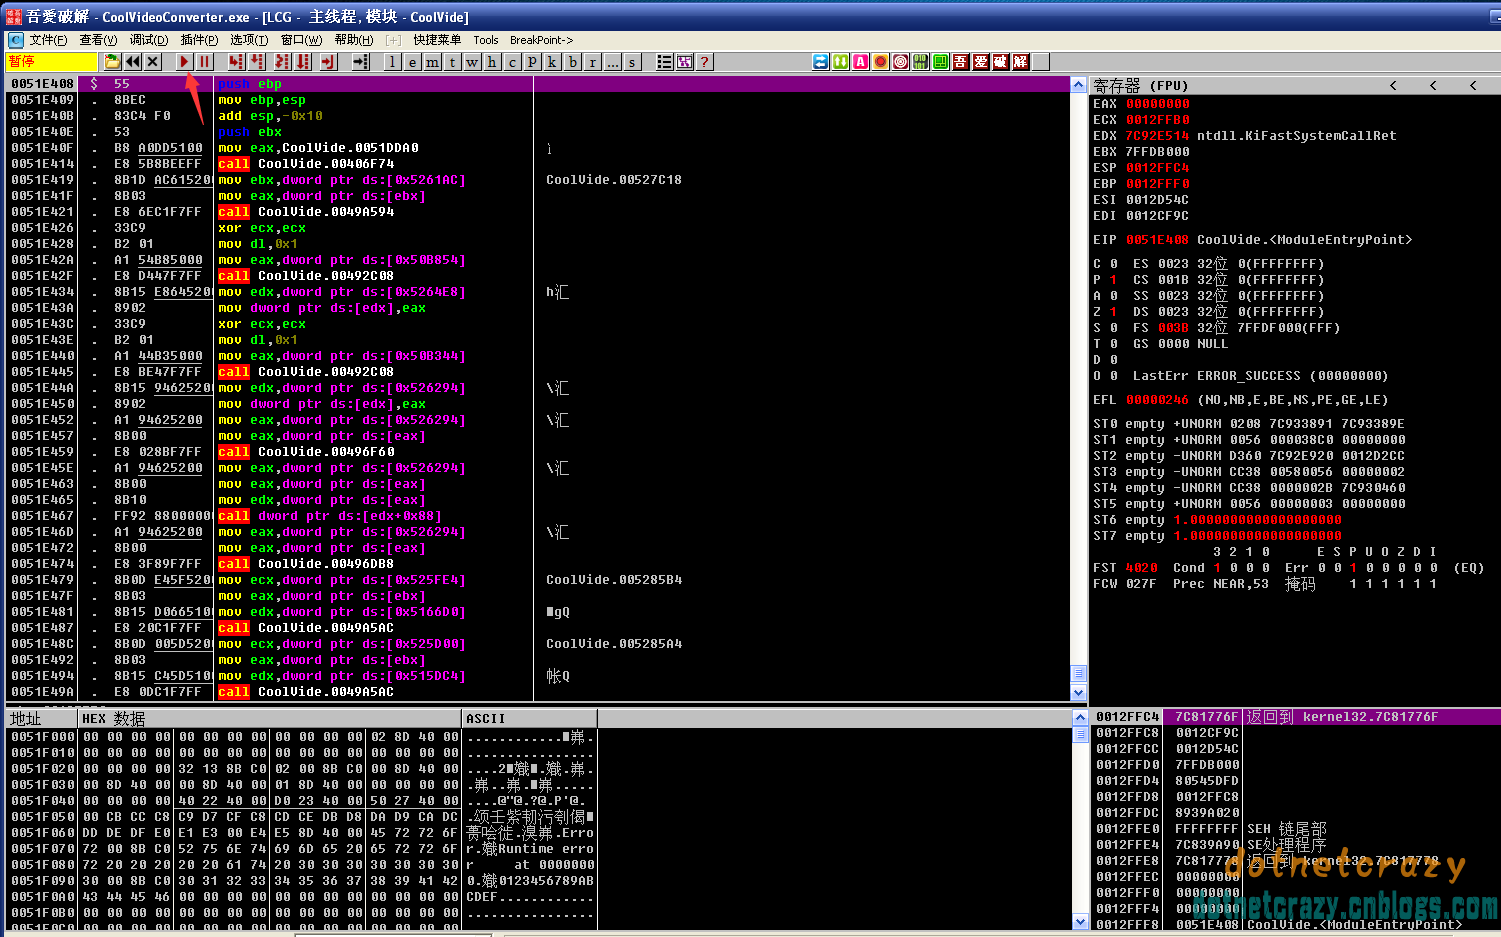The width and height of the screenshot is (1501, 937).
Task: Click the green up-down arrows plugin icon
Action: pyautogui.click(x=840, y=62)
